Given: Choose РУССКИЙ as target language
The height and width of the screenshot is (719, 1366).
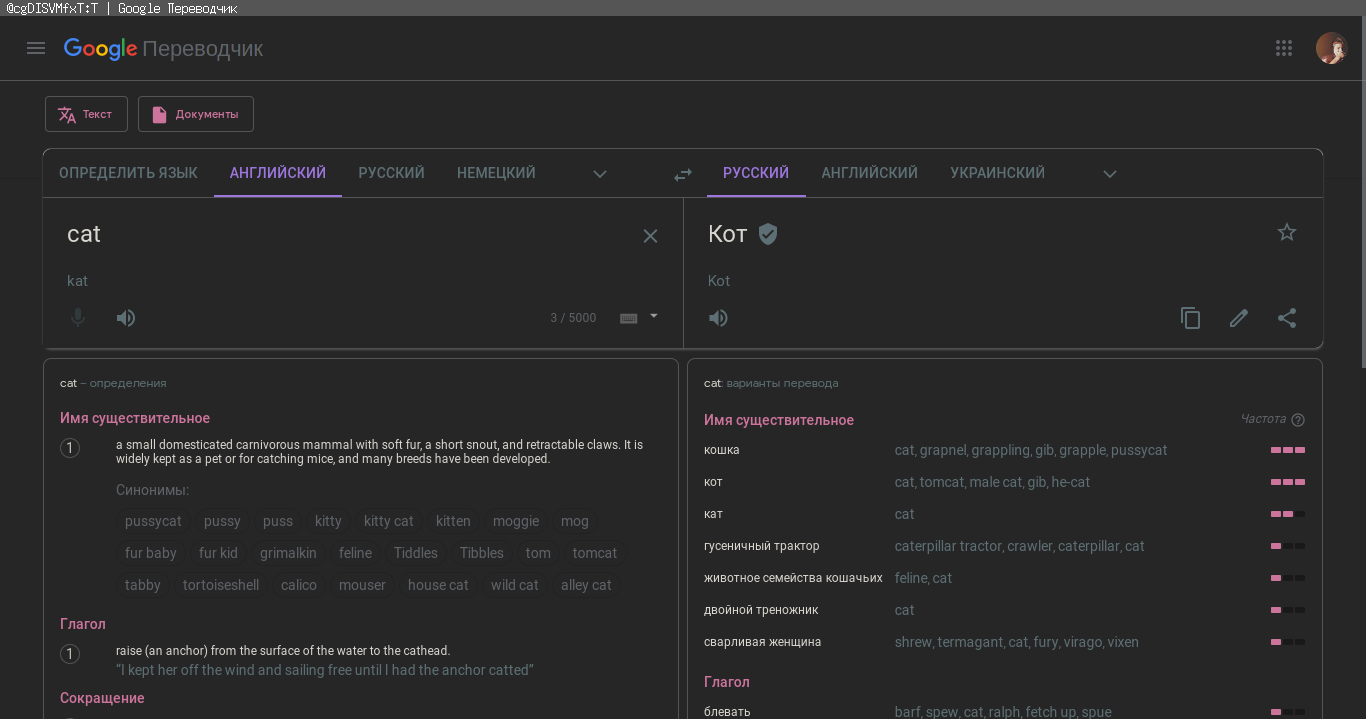Looking at the screenshot, I should [756, 173].
